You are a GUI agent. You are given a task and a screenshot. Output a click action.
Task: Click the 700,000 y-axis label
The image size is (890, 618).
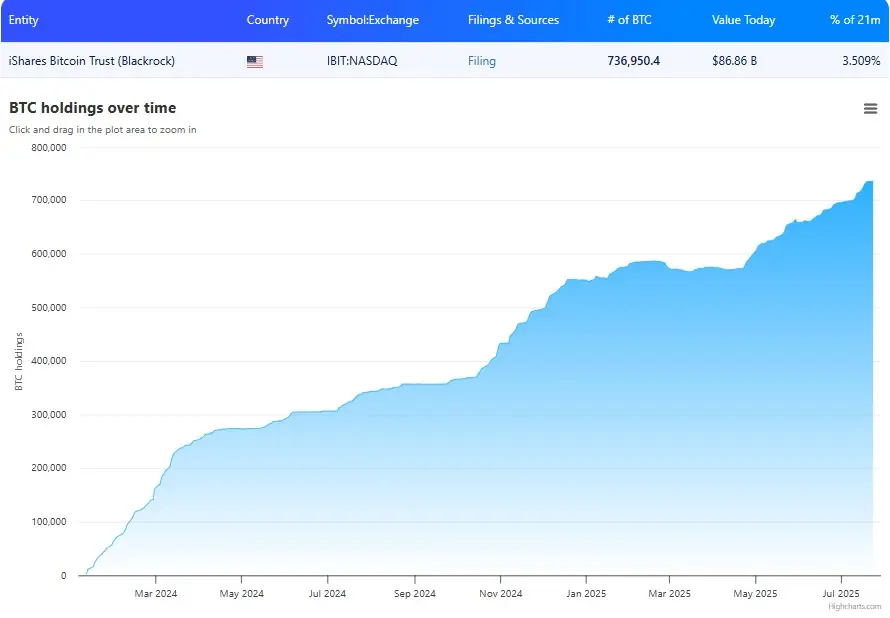[49, 200]
